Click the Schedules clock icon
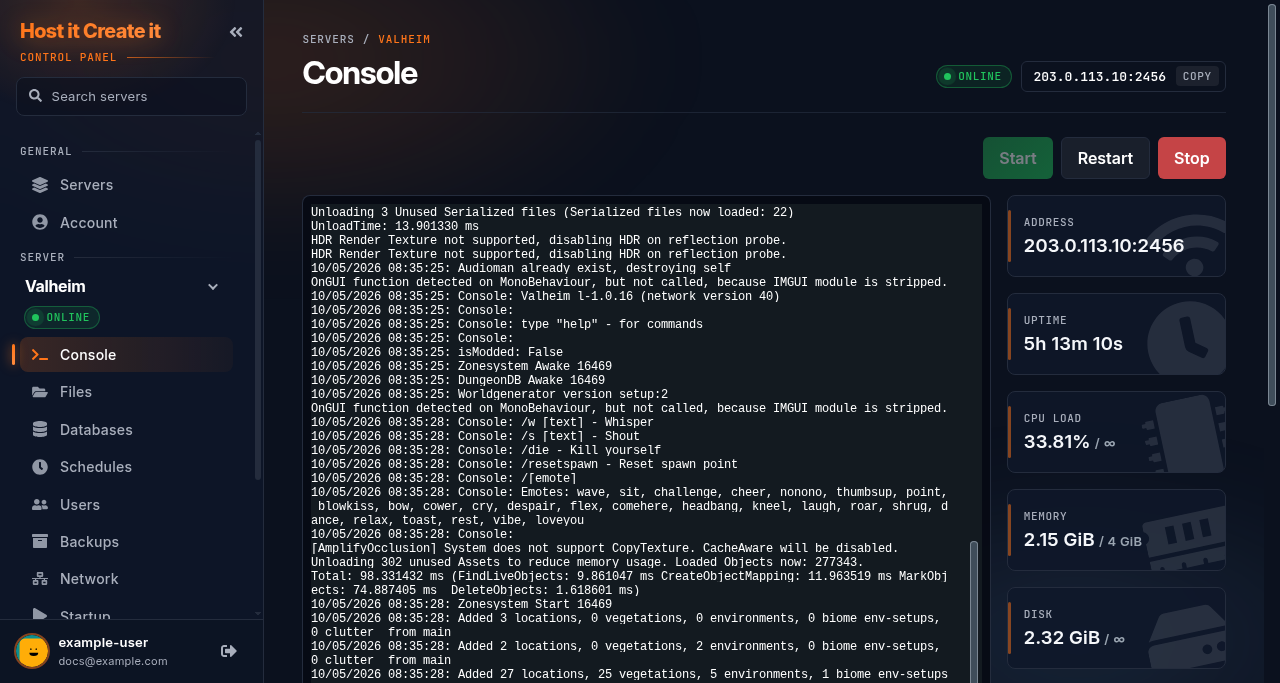Screen dimensions: 1280x683 [x=40, y=467]
